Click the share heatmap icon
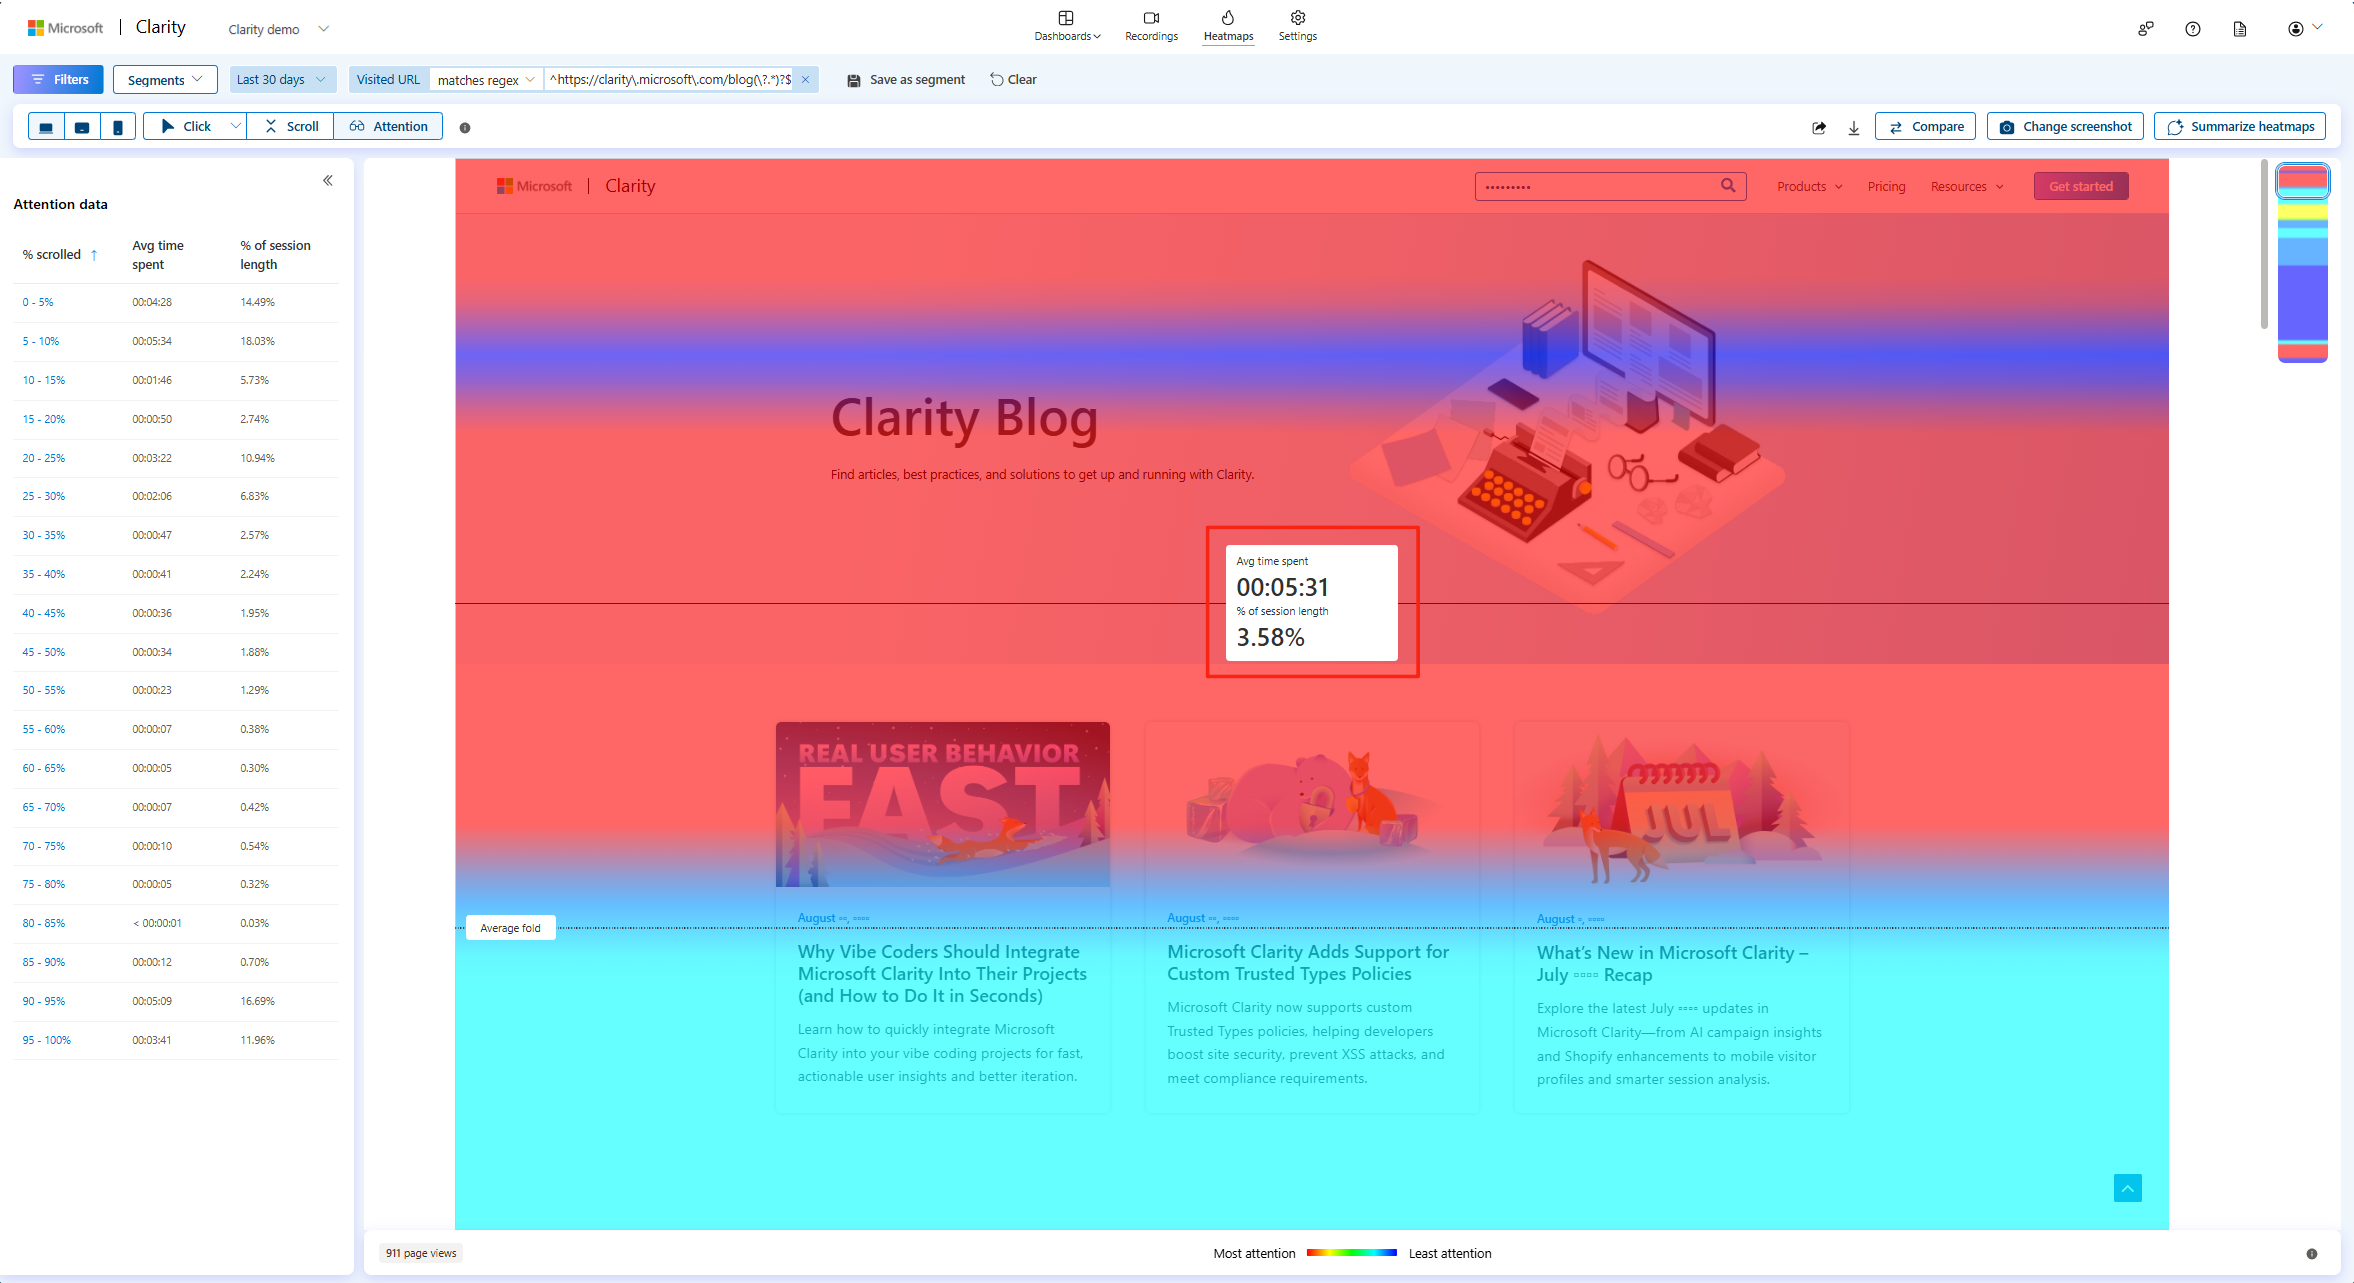 (x=1819, y=128)
